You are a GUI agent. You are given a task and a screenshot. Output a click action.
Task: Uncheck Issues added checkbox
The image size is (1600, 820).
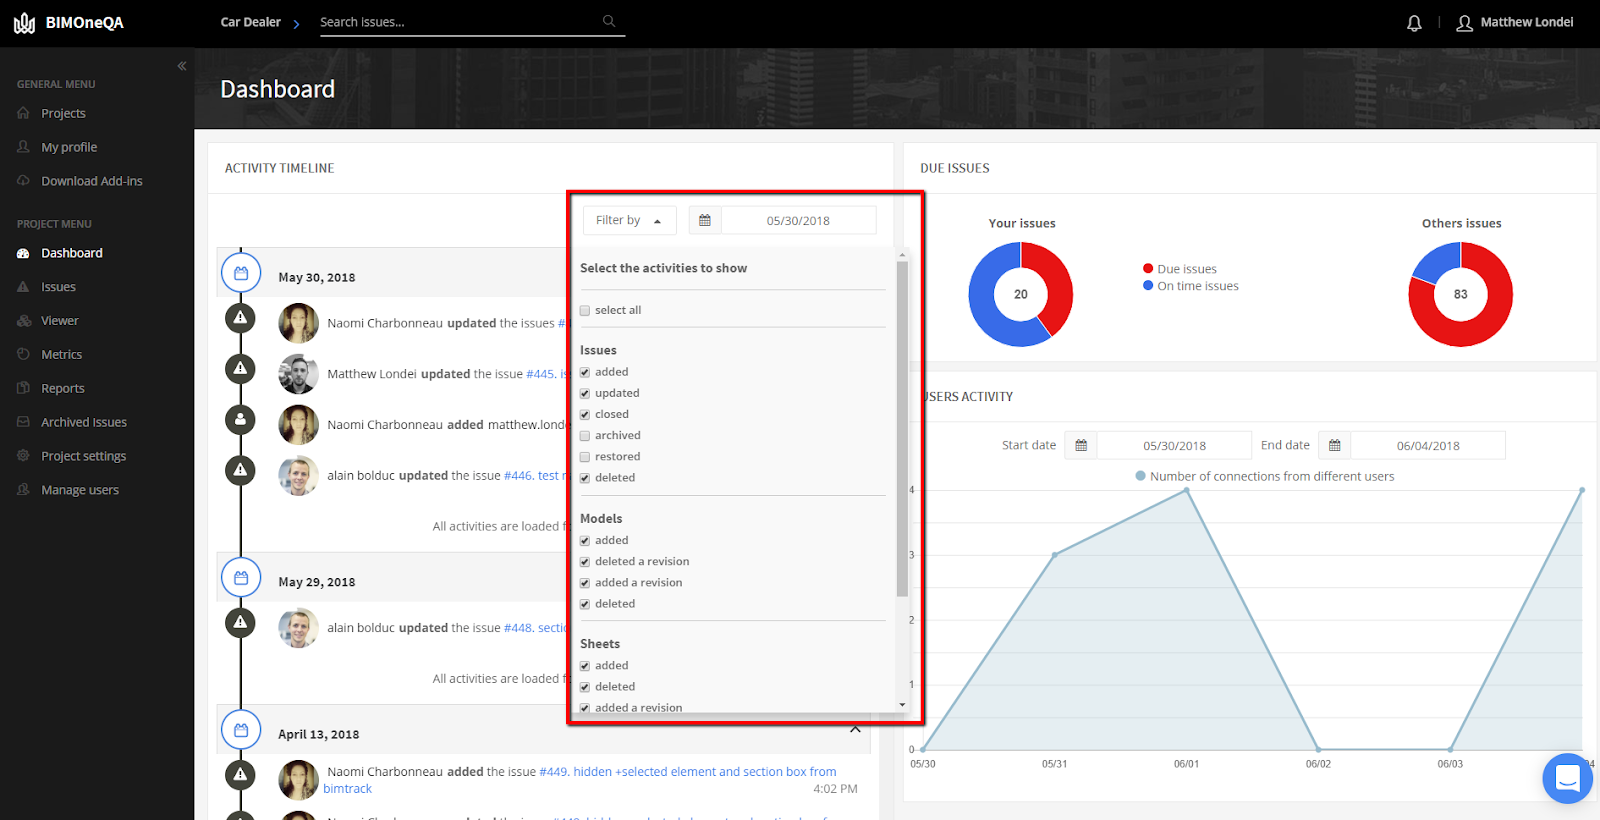585,373
